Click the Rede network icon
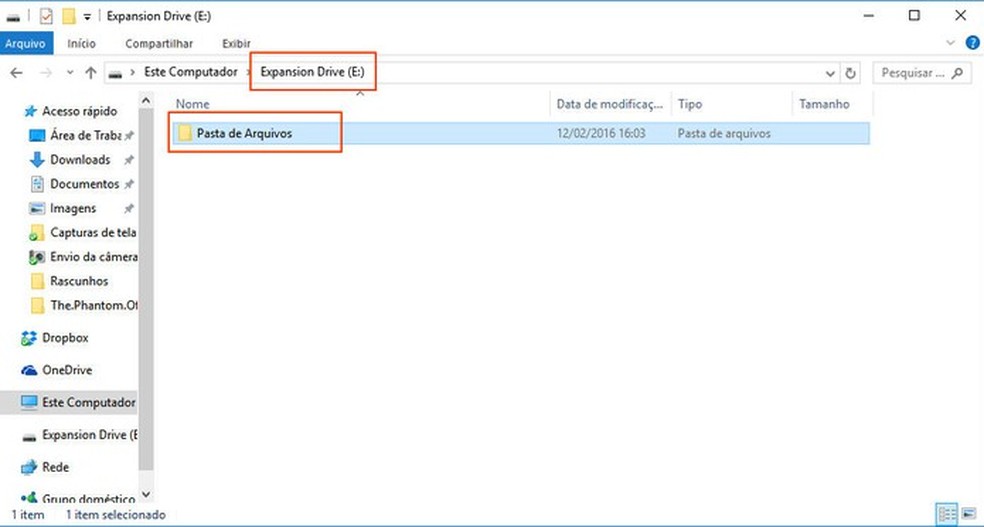The height and width of the screenshot is (527, 984). coord(29,467)
